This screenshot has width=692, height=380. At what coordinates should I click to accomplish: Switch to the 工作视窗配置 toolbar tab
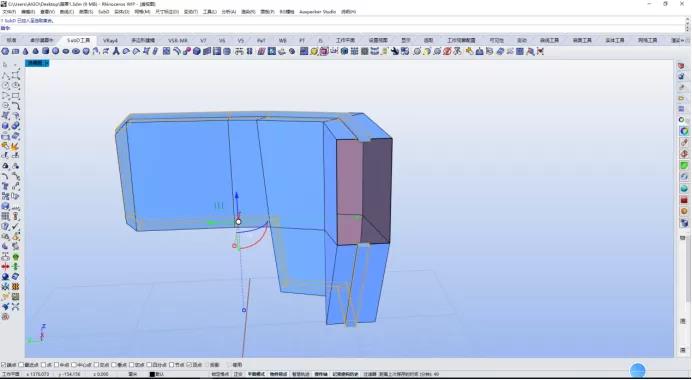tap(461, 40)
